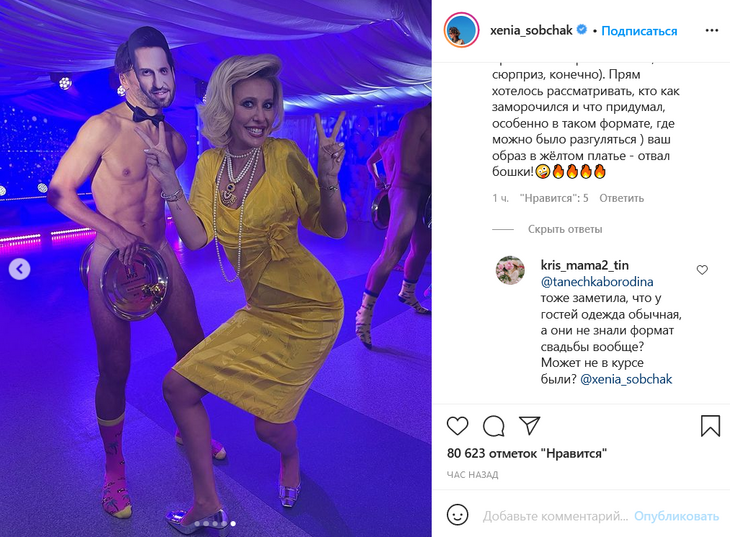Open xenia_sobchak profile avatar
Viewport: 730px width, 537px height.
pos(461,30)
